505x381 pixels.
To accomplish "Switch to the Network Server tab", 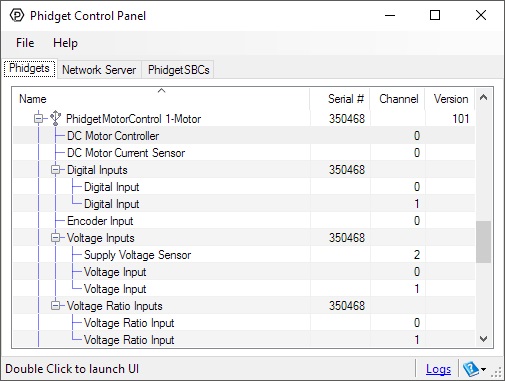I will coord(99,70).
